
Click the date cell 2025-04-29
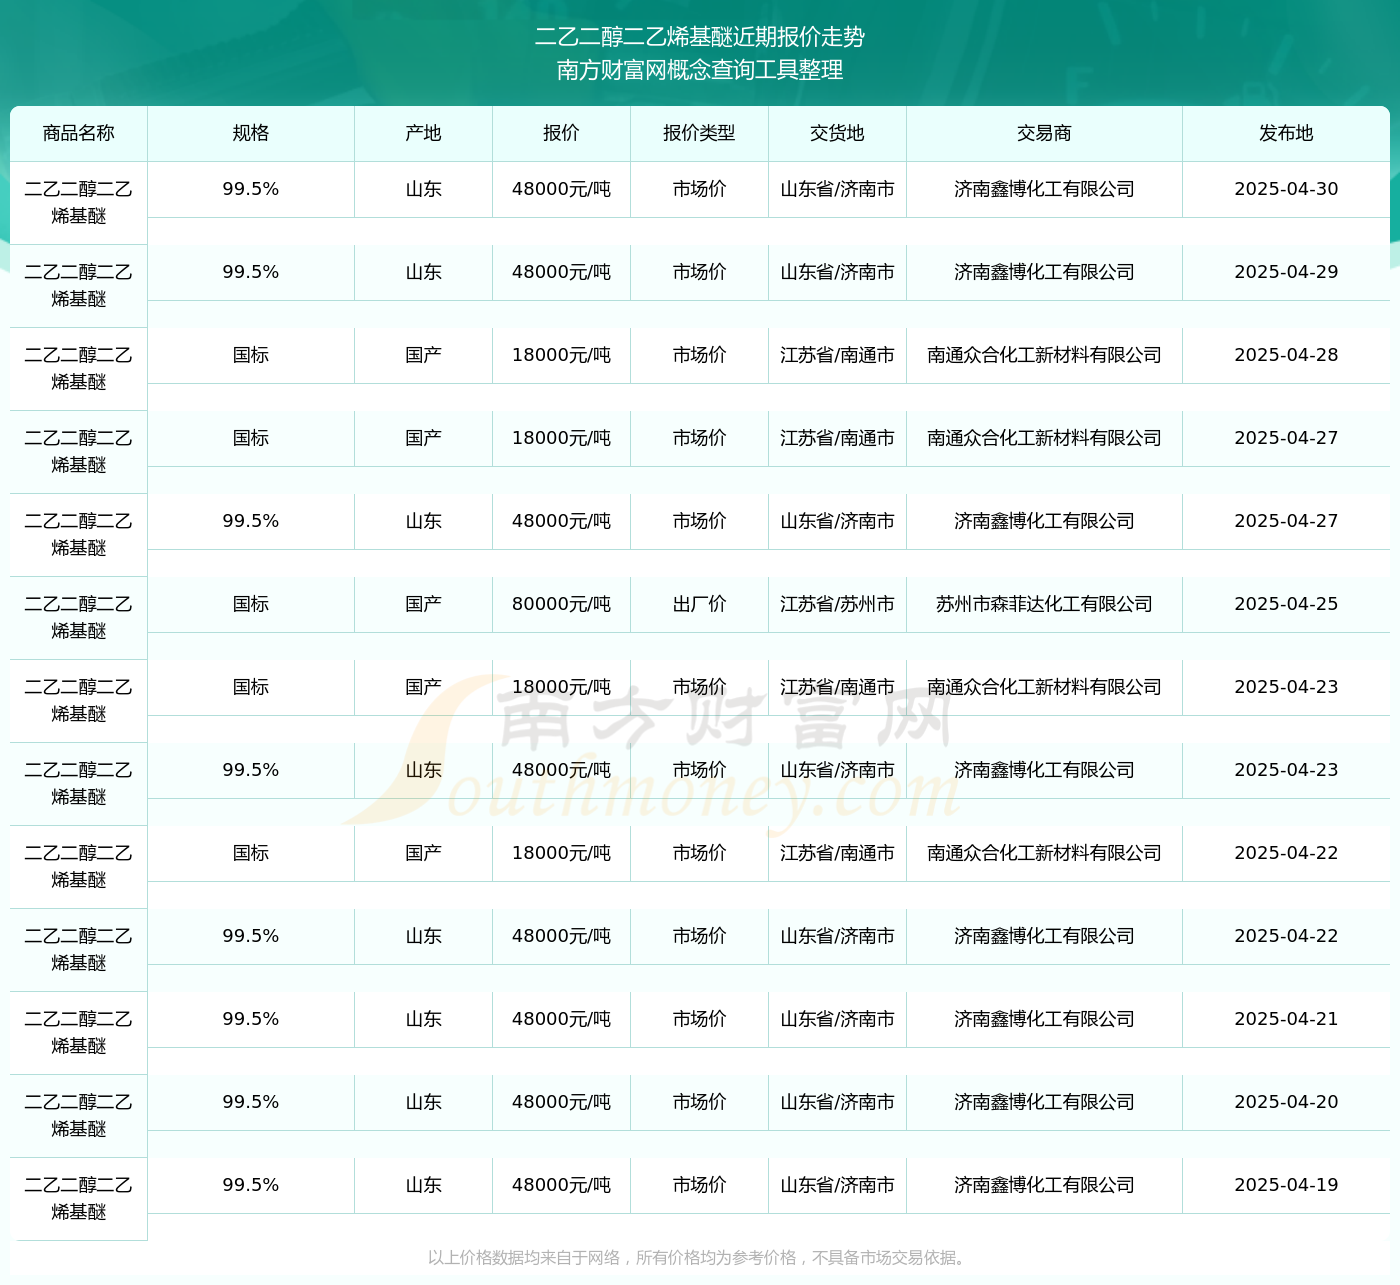point(1287,272)
